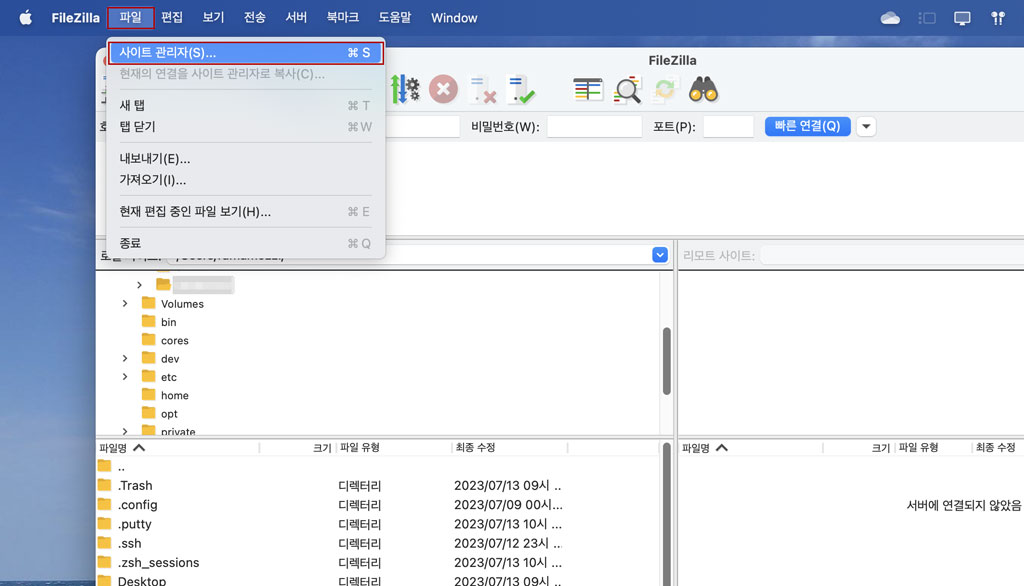Click the red cancel operation icon
The height and width of the screenshot is (586, 1024).
[x=443, y=89]
